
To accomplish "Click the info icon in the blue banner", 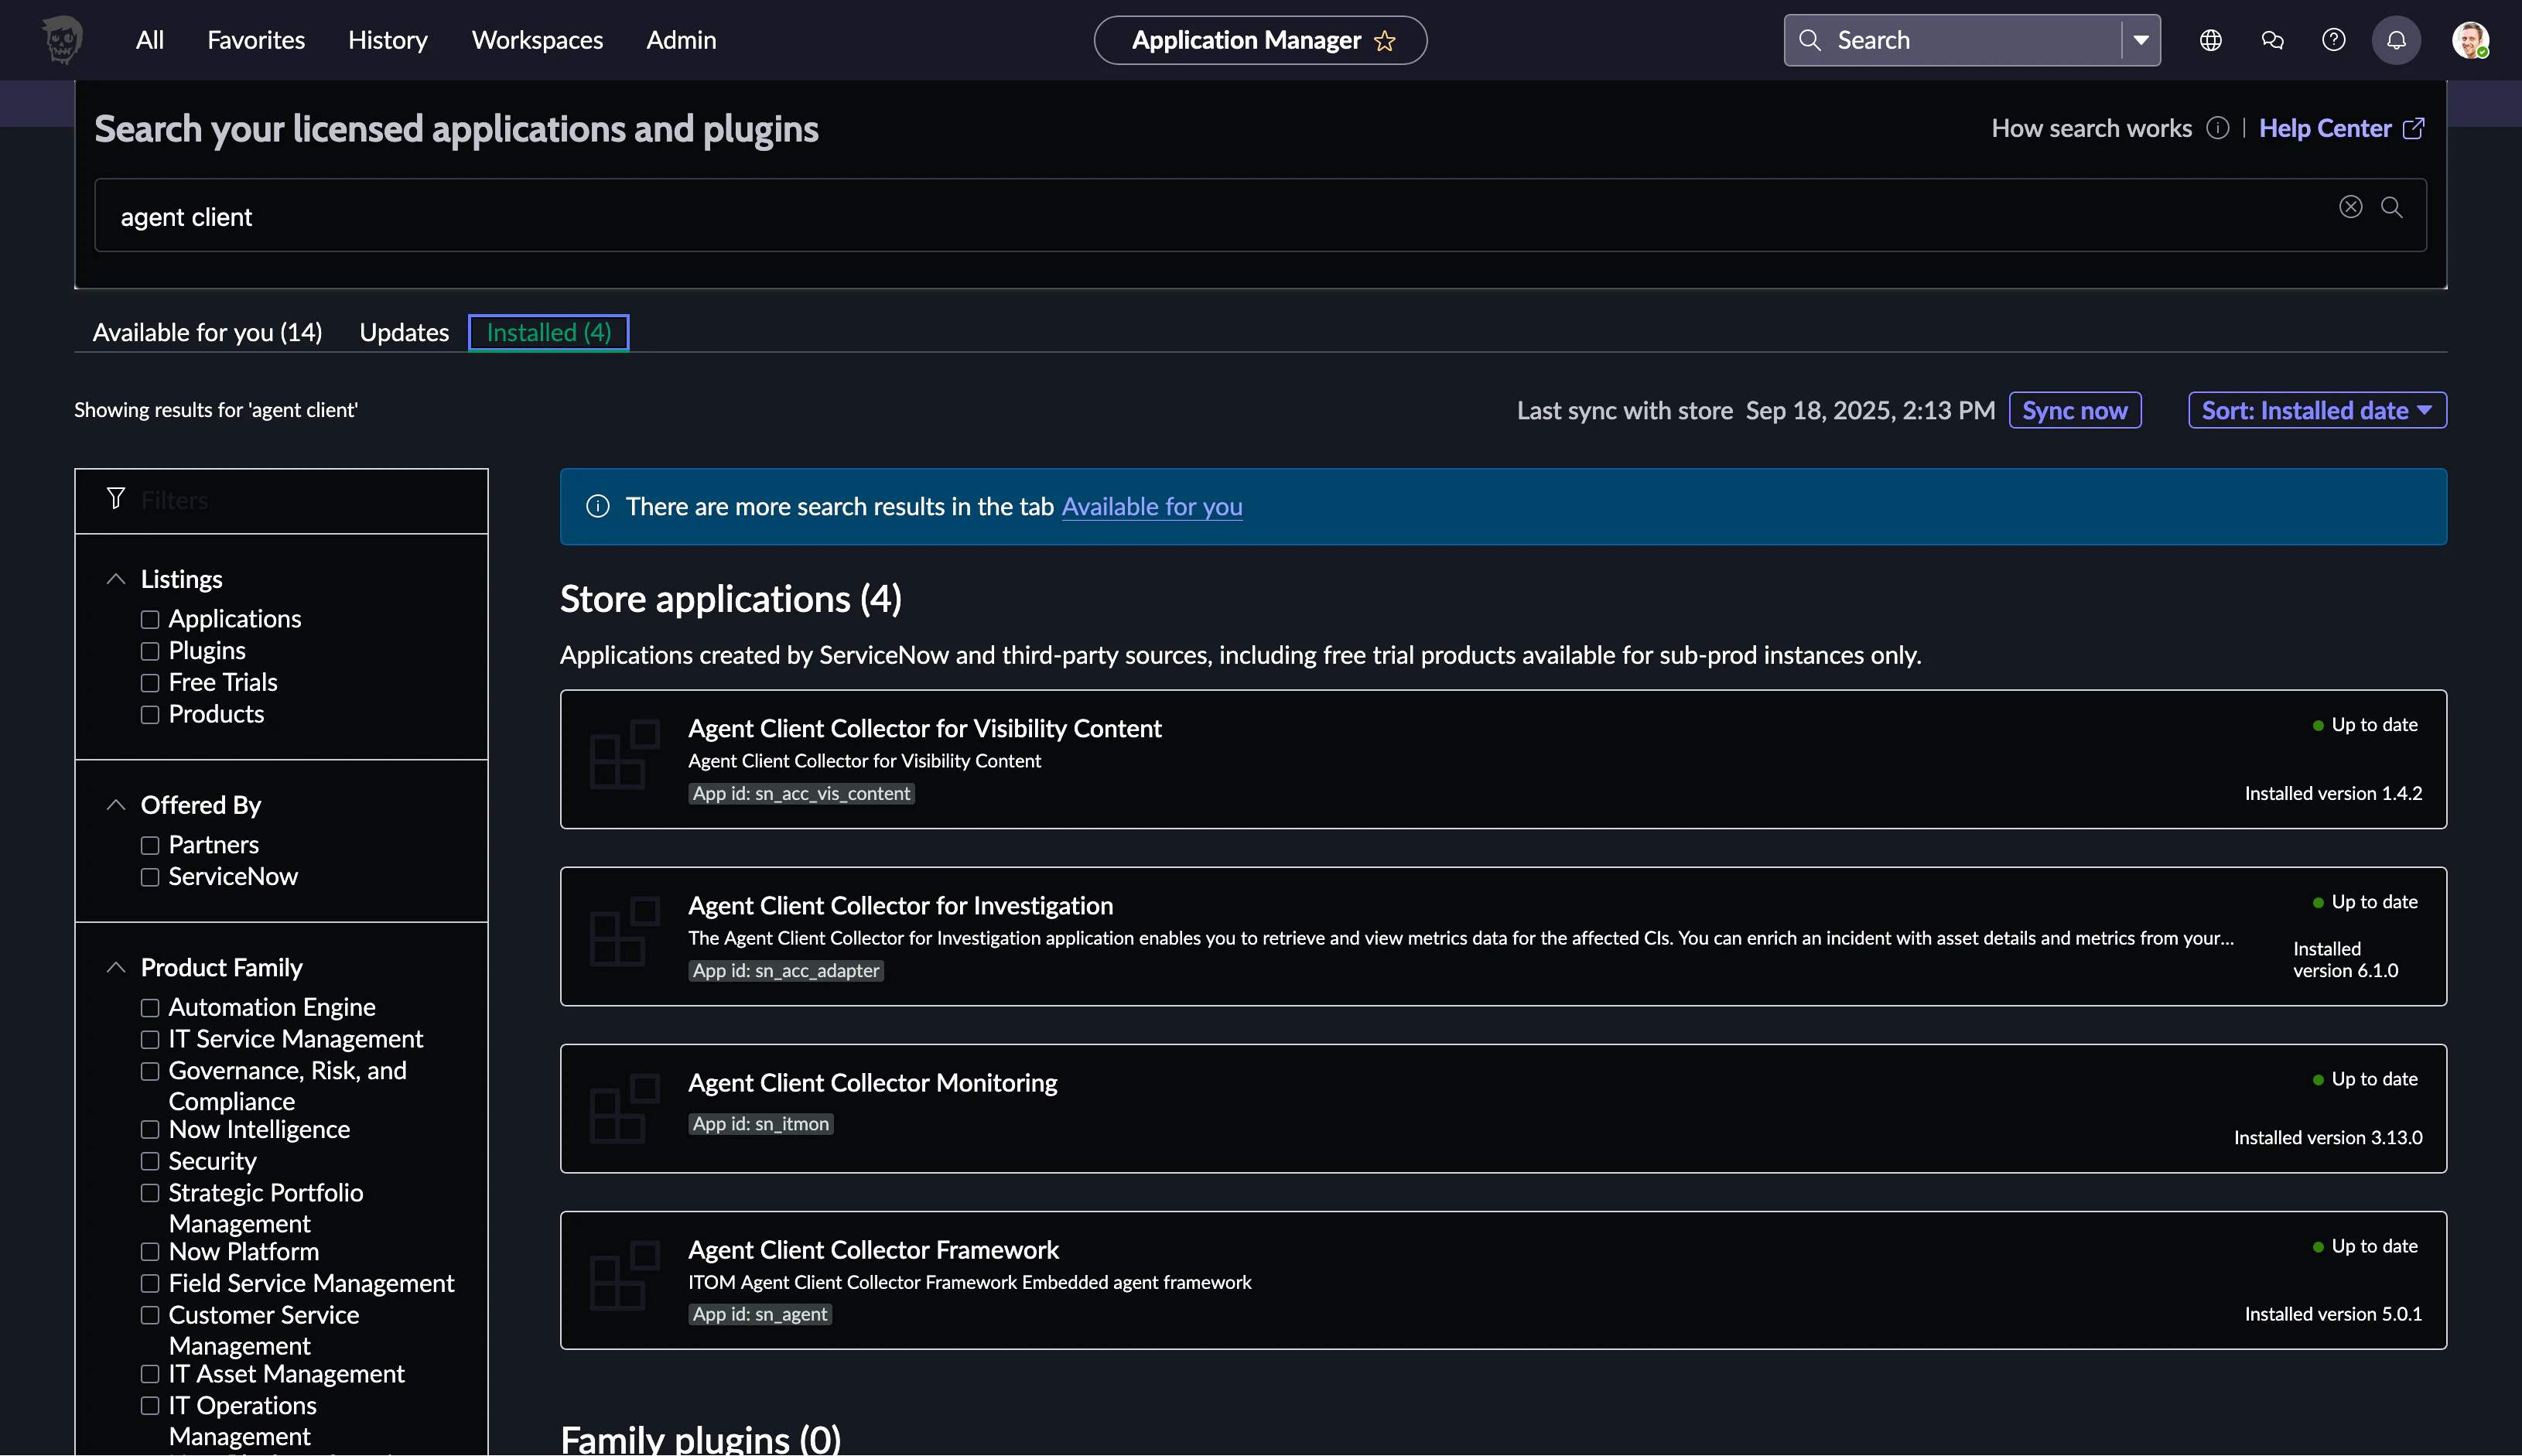I will click(x=598, y=506).
